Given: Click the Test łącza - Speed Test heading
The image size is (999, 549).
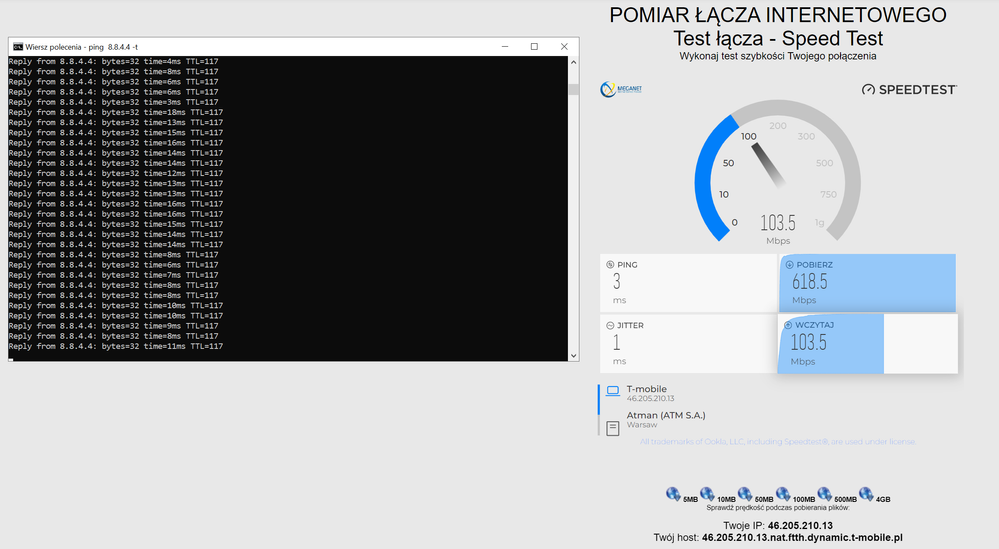Looking at the screenshot, I should pyautogui.click(x=778, y=38).
